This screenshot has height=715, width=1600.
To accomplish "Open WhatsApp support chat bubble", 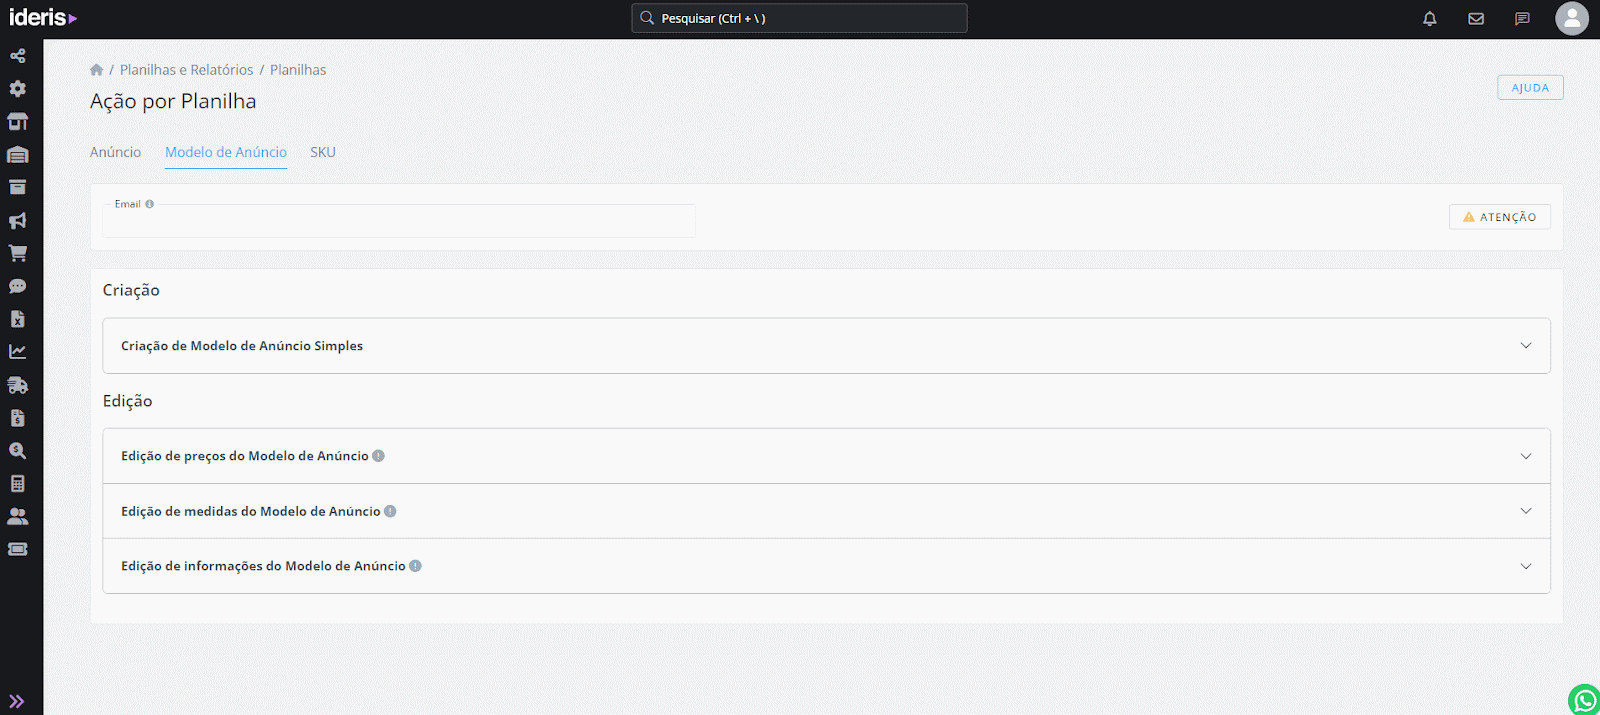I will pyautogui.click(x=1584, y=700).
